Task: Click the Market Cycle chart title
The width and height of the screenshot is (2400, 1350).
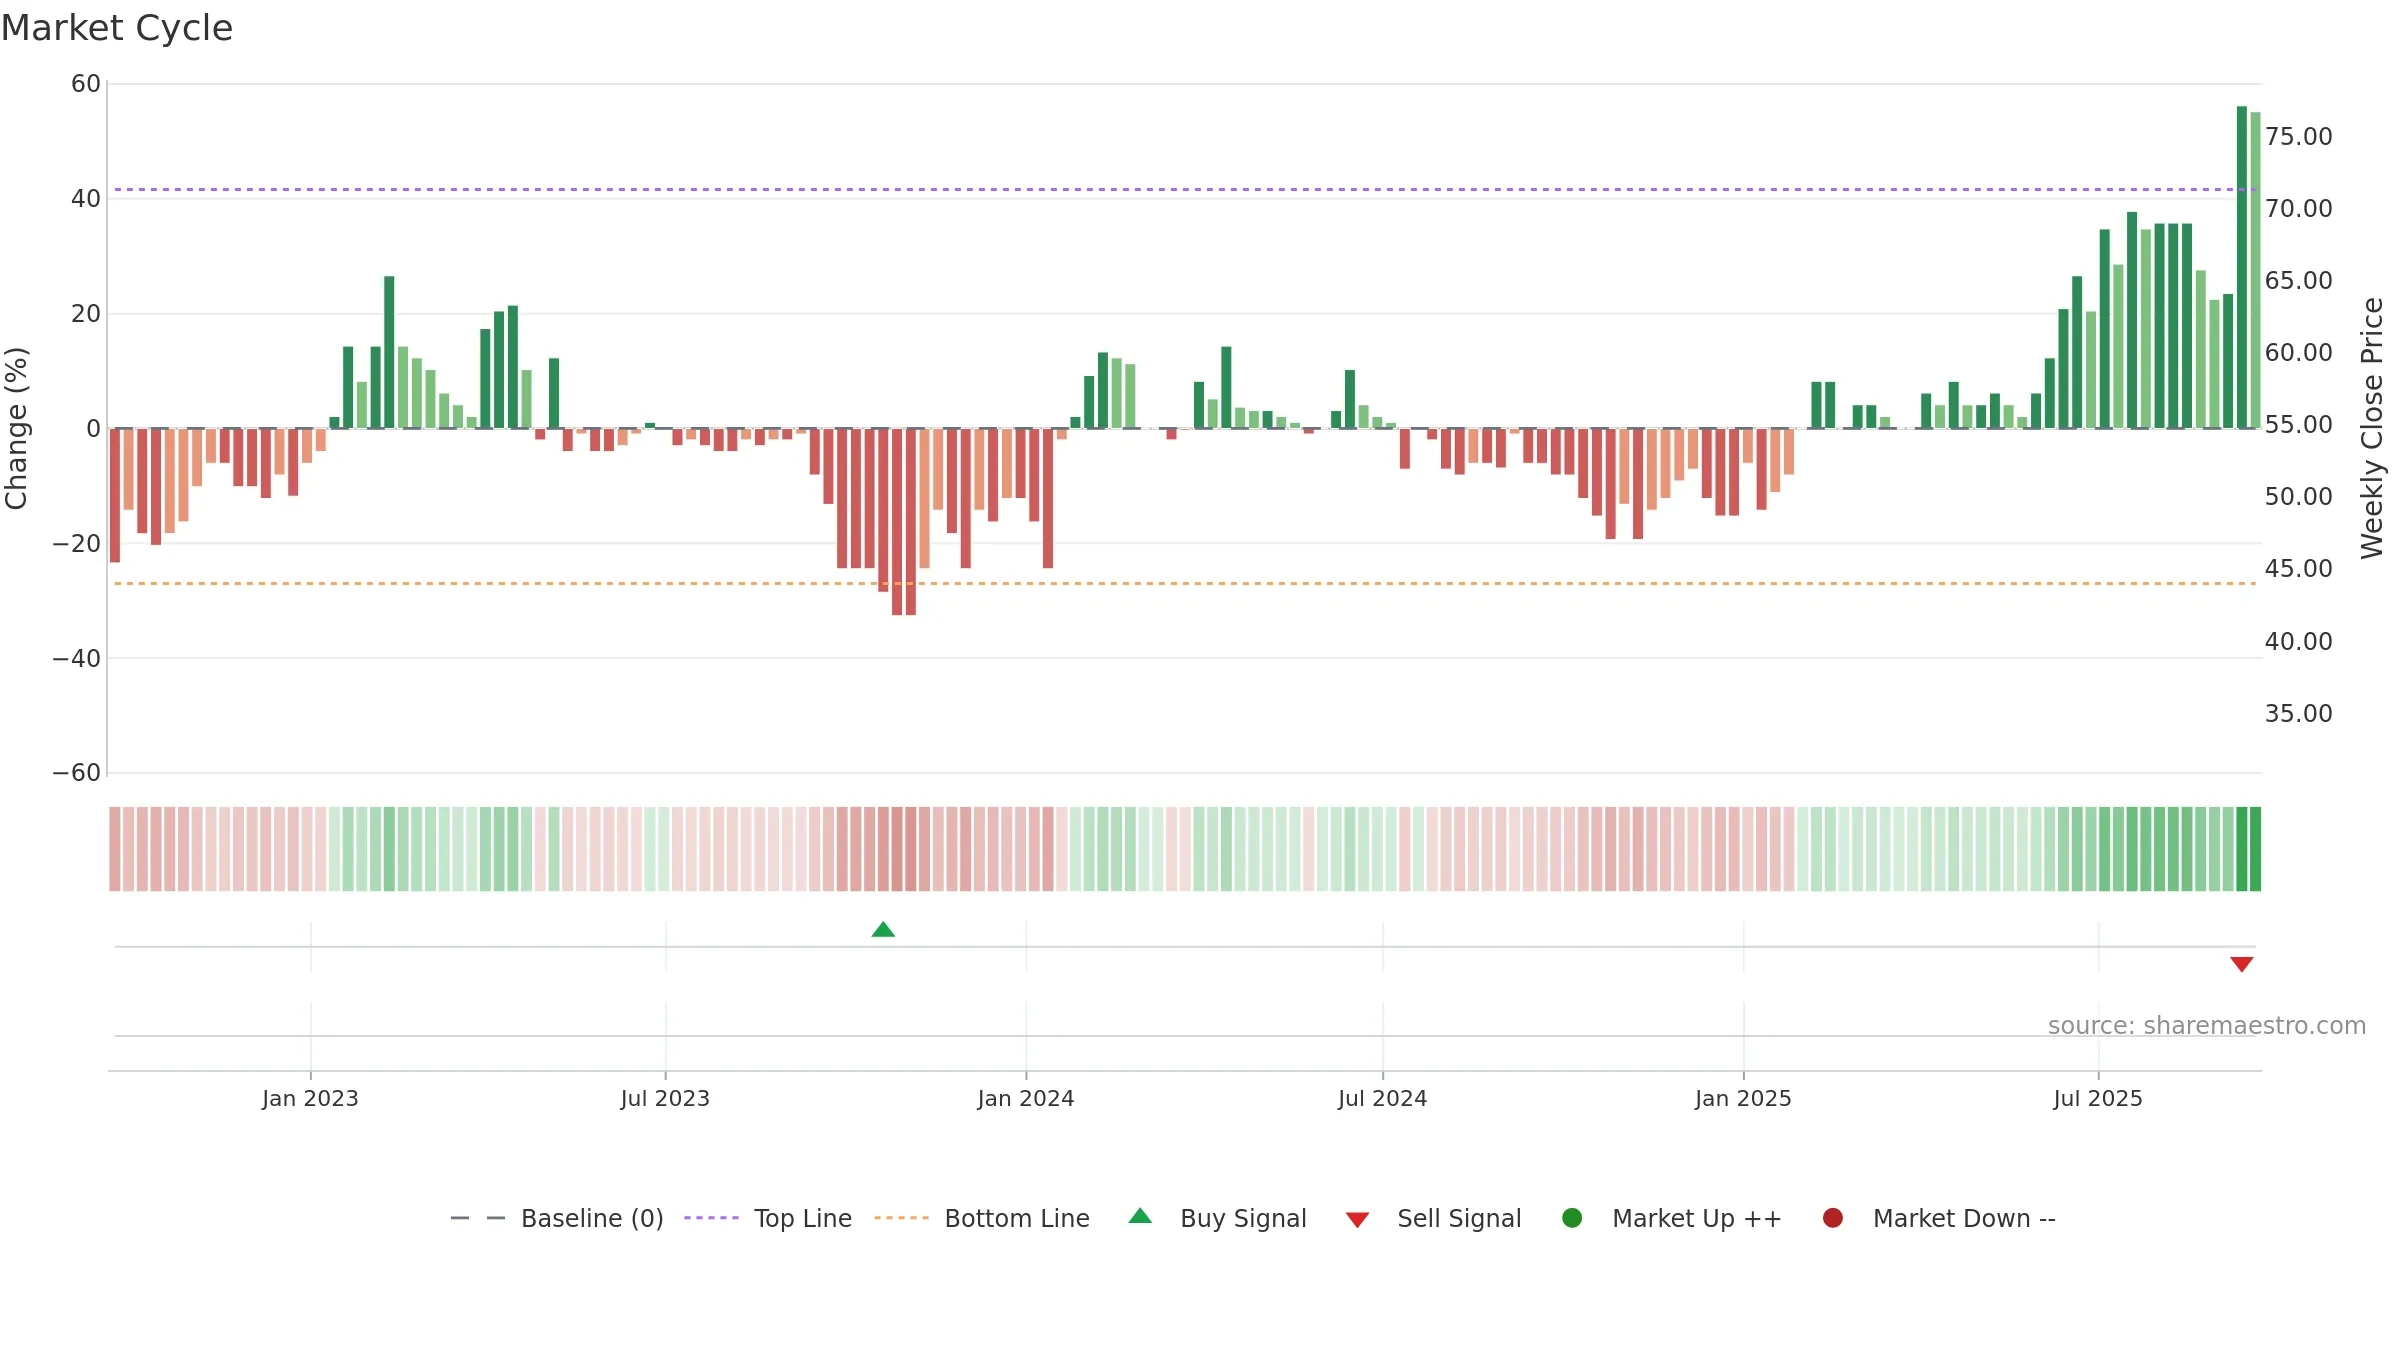Action: tap(117, 28)
